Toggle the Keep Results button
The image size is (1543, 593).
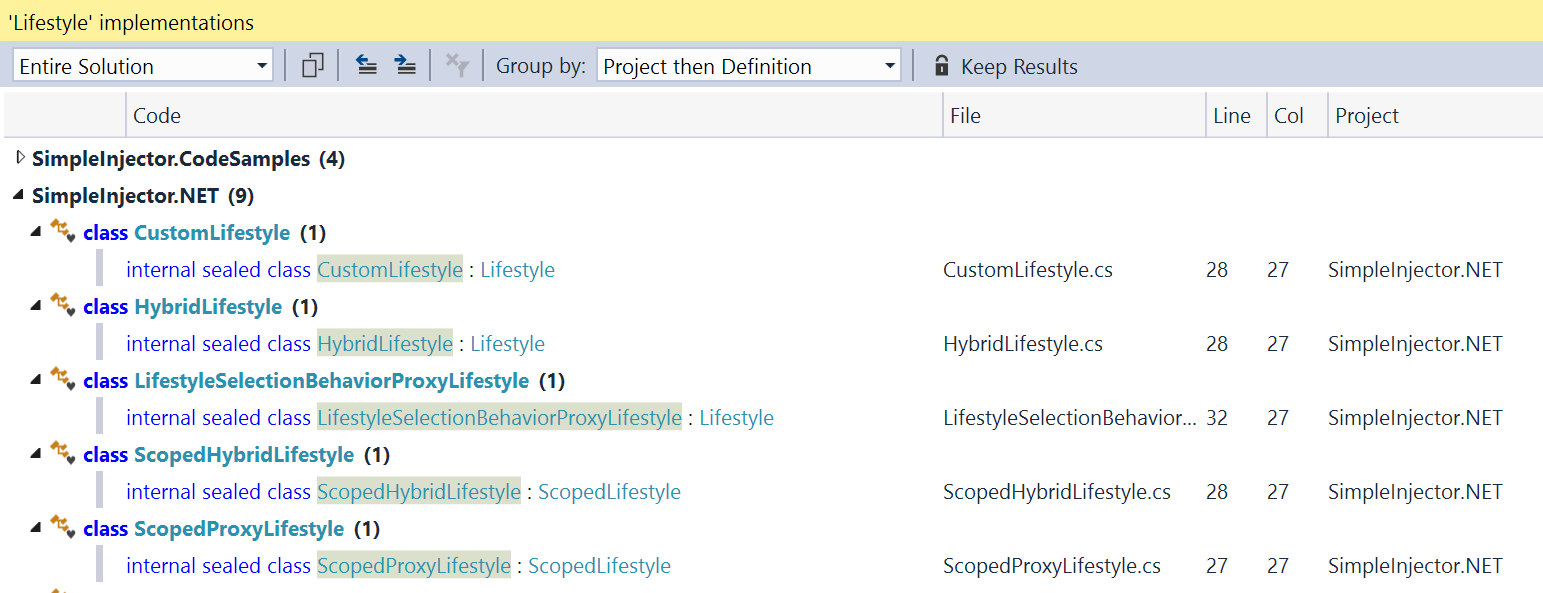pos(1005,66)
